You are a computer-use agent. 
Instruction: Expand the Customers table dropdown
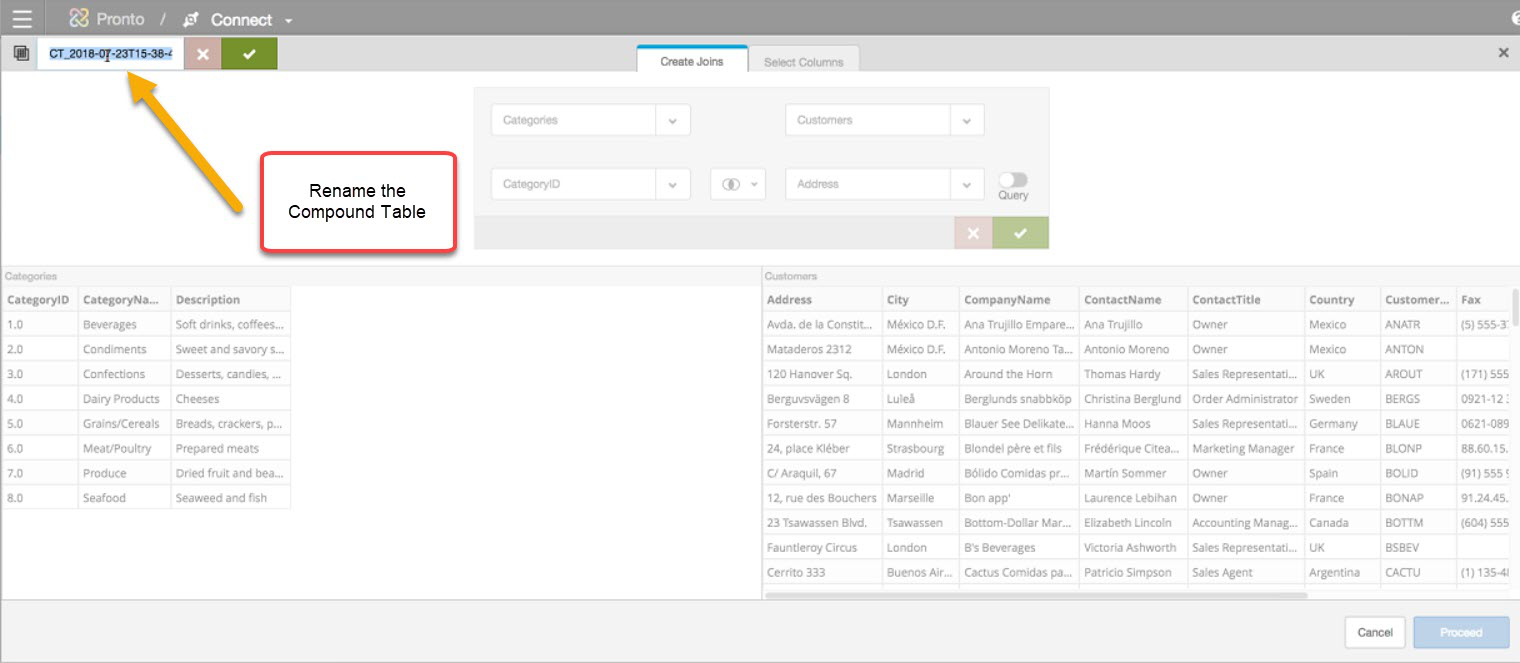pos(966,120)
